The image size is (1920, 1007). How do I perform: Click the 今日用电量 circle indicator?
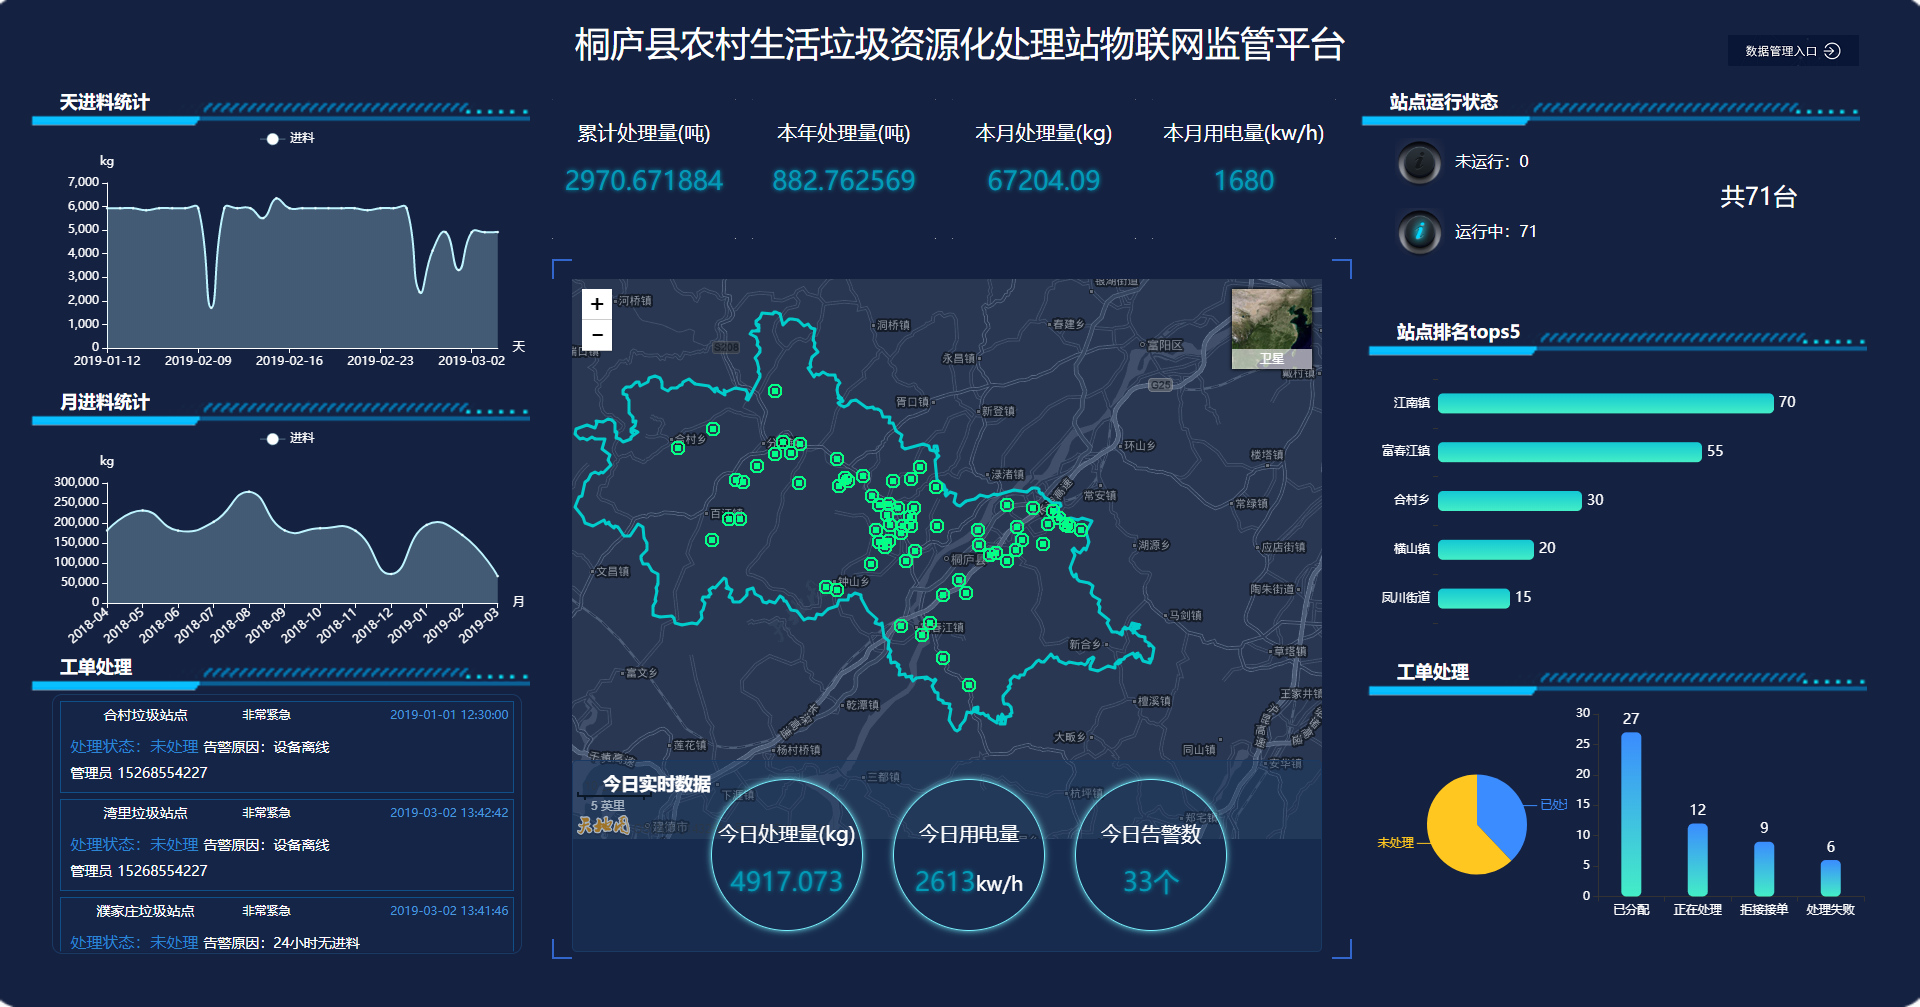pyautogui.click(x=969, y=855)
